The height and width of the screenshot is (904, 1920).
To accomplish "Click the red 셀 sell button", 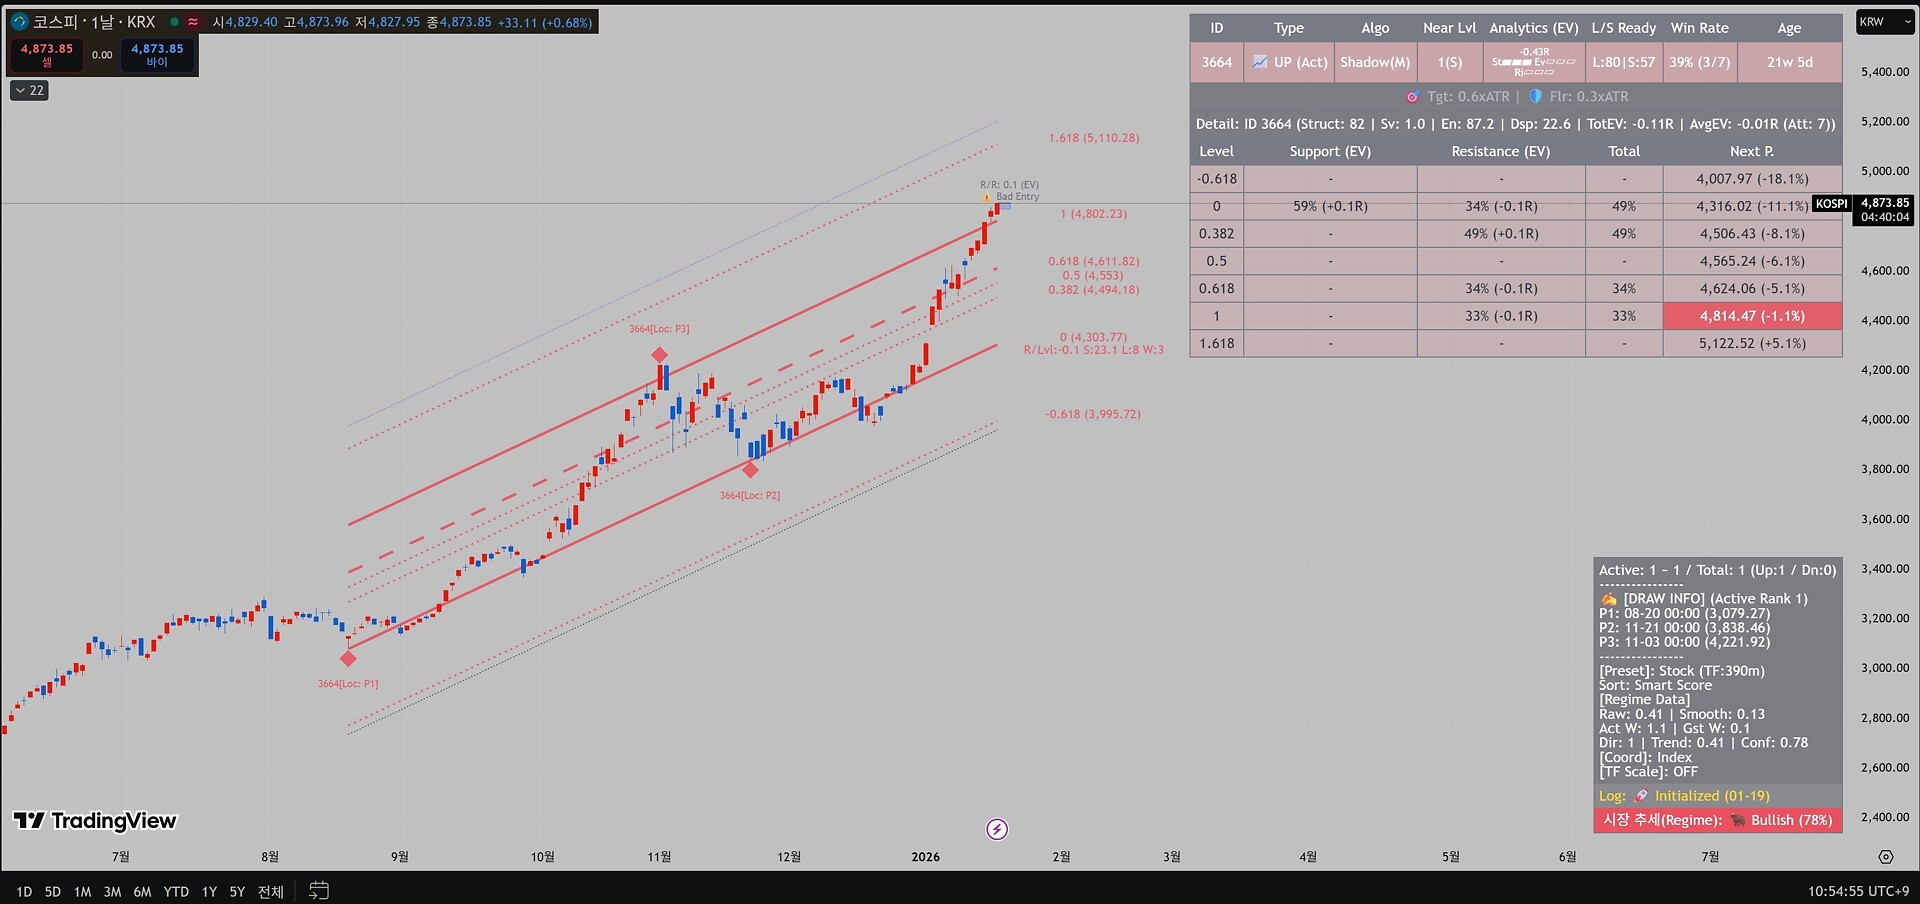I will click(x=47, y=55).
